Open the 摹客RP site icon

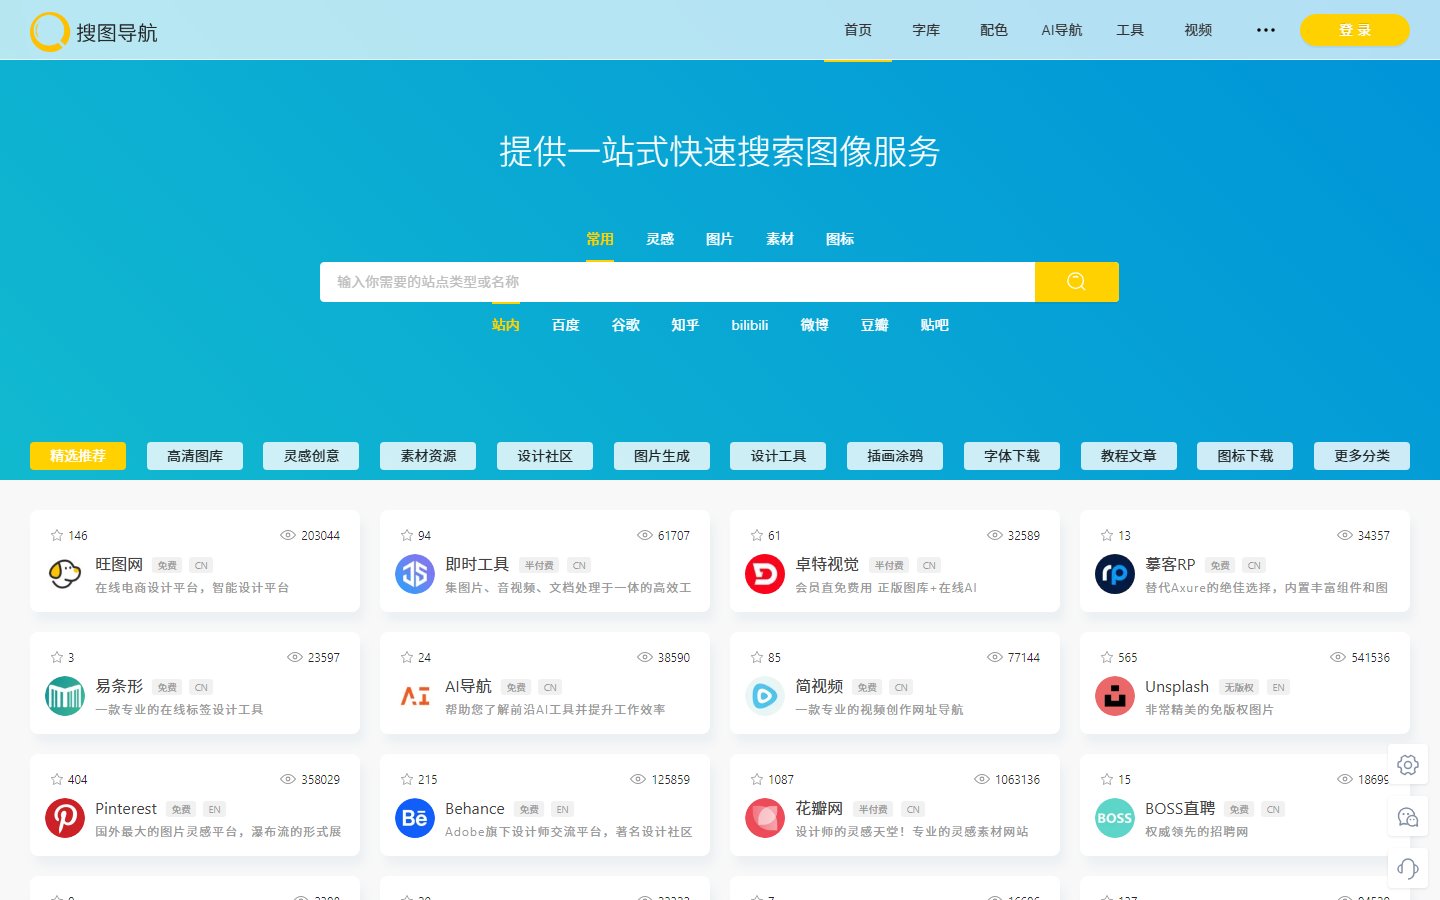tap(1115, 574)
